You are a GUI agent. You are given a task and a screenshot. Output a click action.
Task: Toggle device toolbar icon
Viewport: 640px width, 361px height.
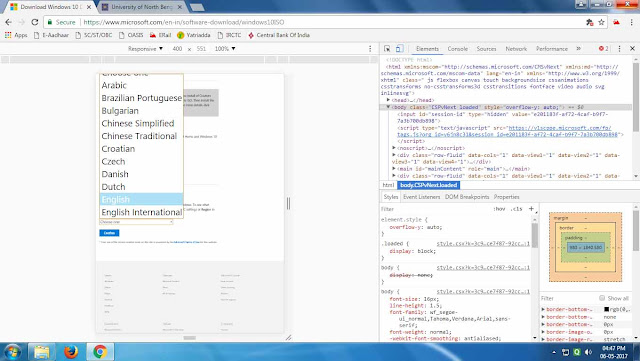tap(399, 49)
